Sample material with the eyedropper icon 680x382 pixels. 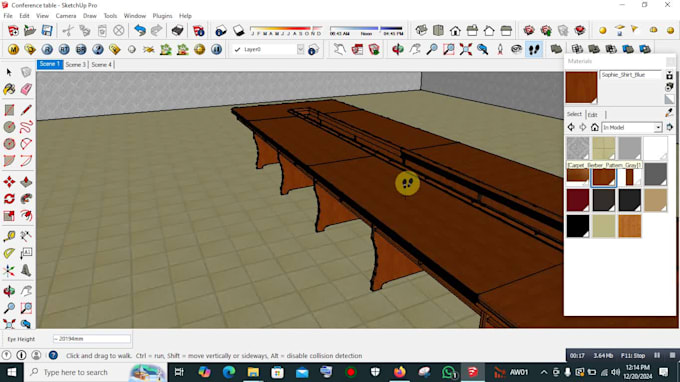pos(669,113)
